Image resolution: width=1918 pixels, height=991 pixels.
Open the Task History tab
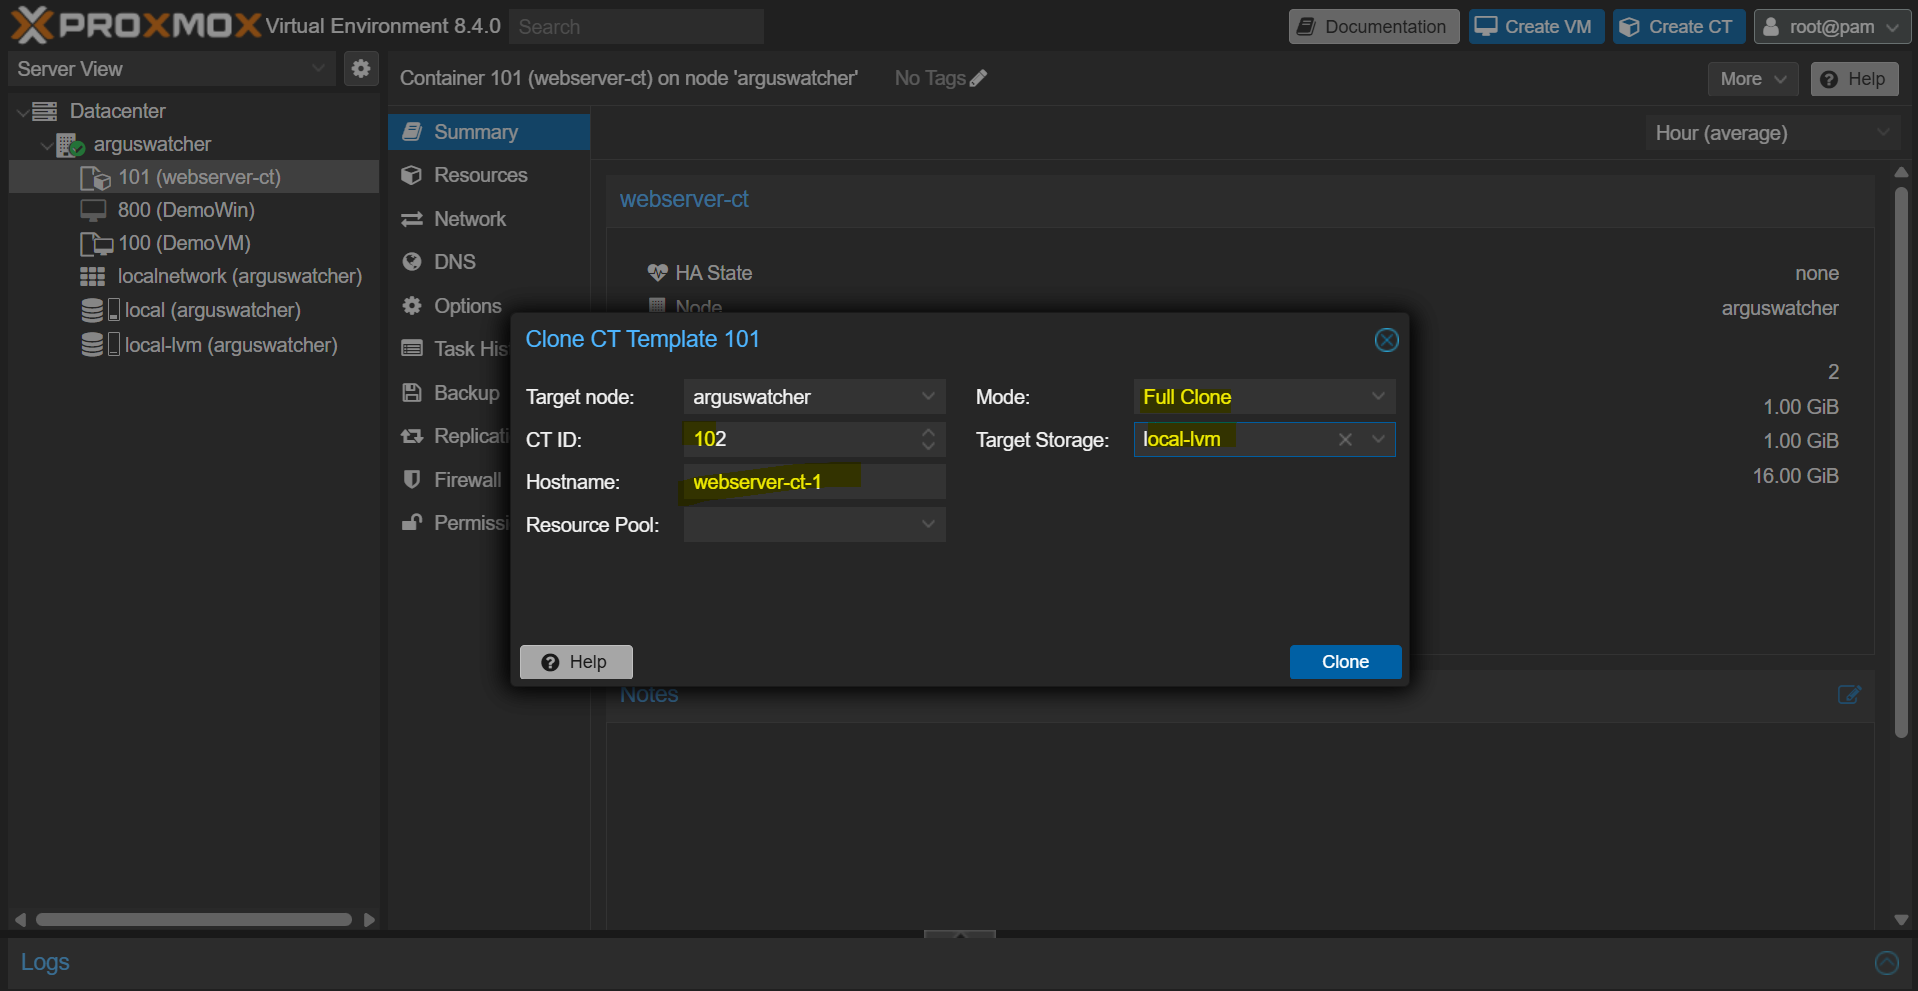click(x=450, y=349)
